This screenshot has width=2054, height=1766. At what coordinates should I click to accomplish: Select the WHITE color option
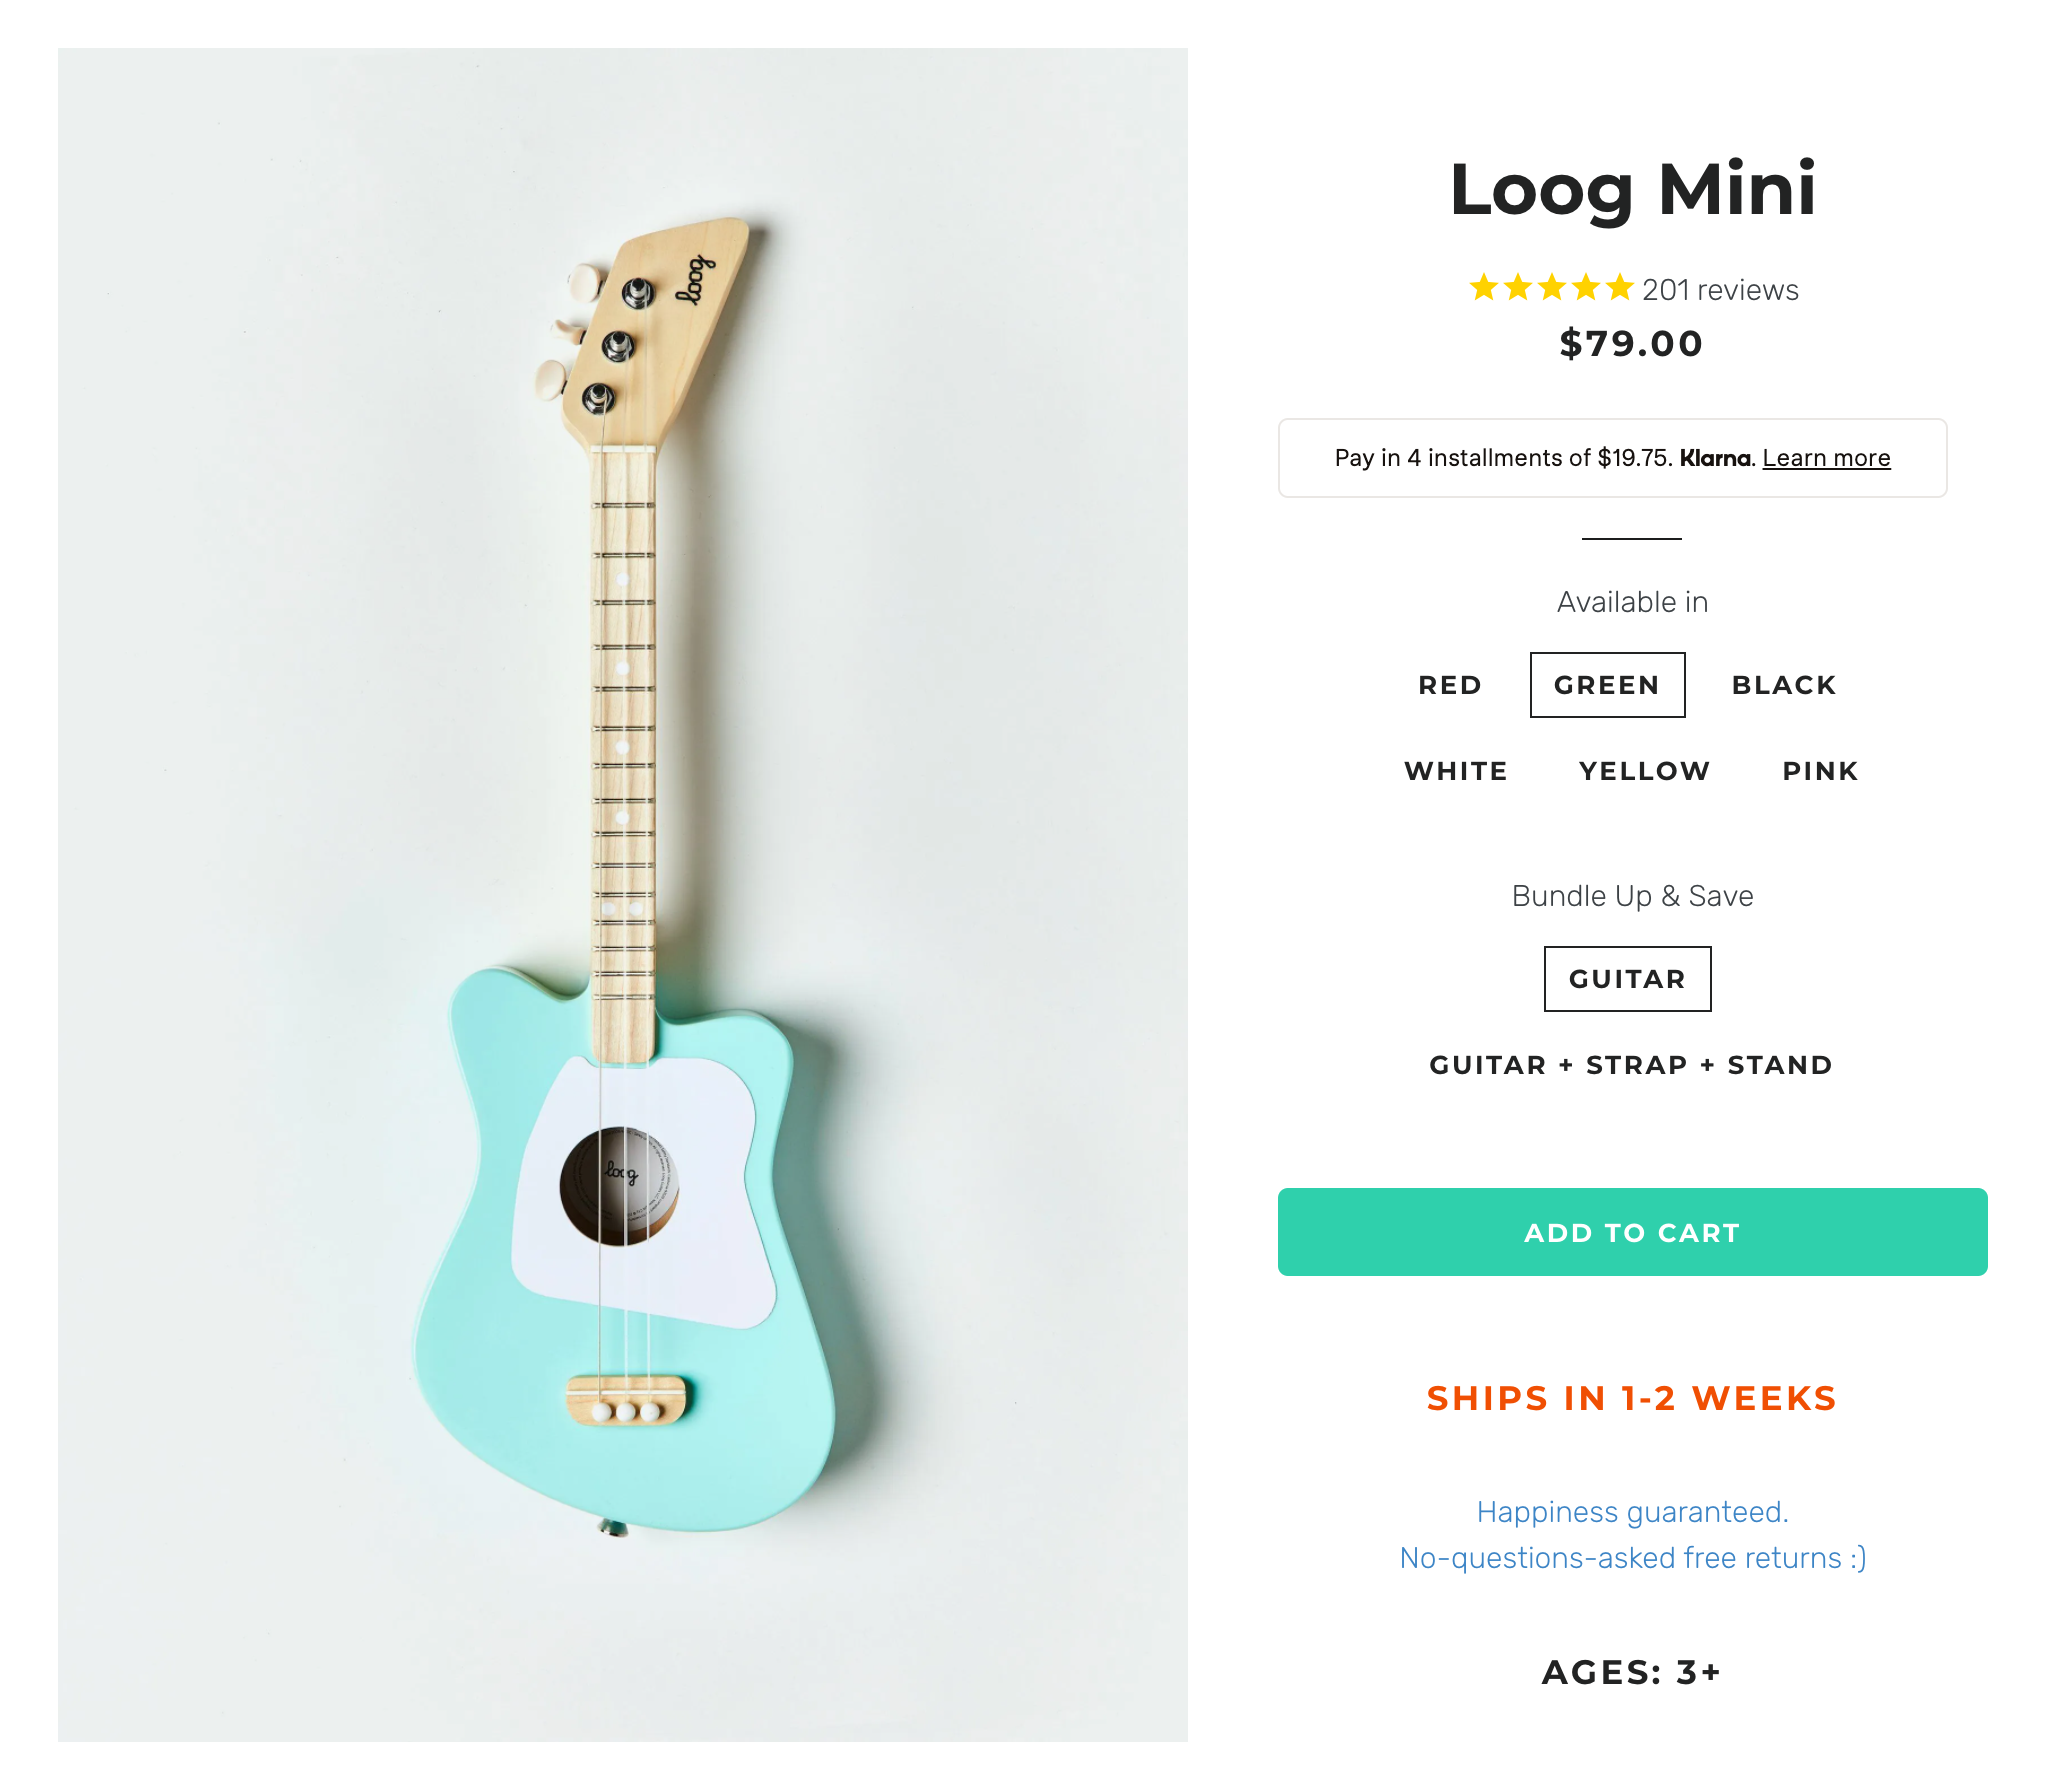pos(1456,771)
